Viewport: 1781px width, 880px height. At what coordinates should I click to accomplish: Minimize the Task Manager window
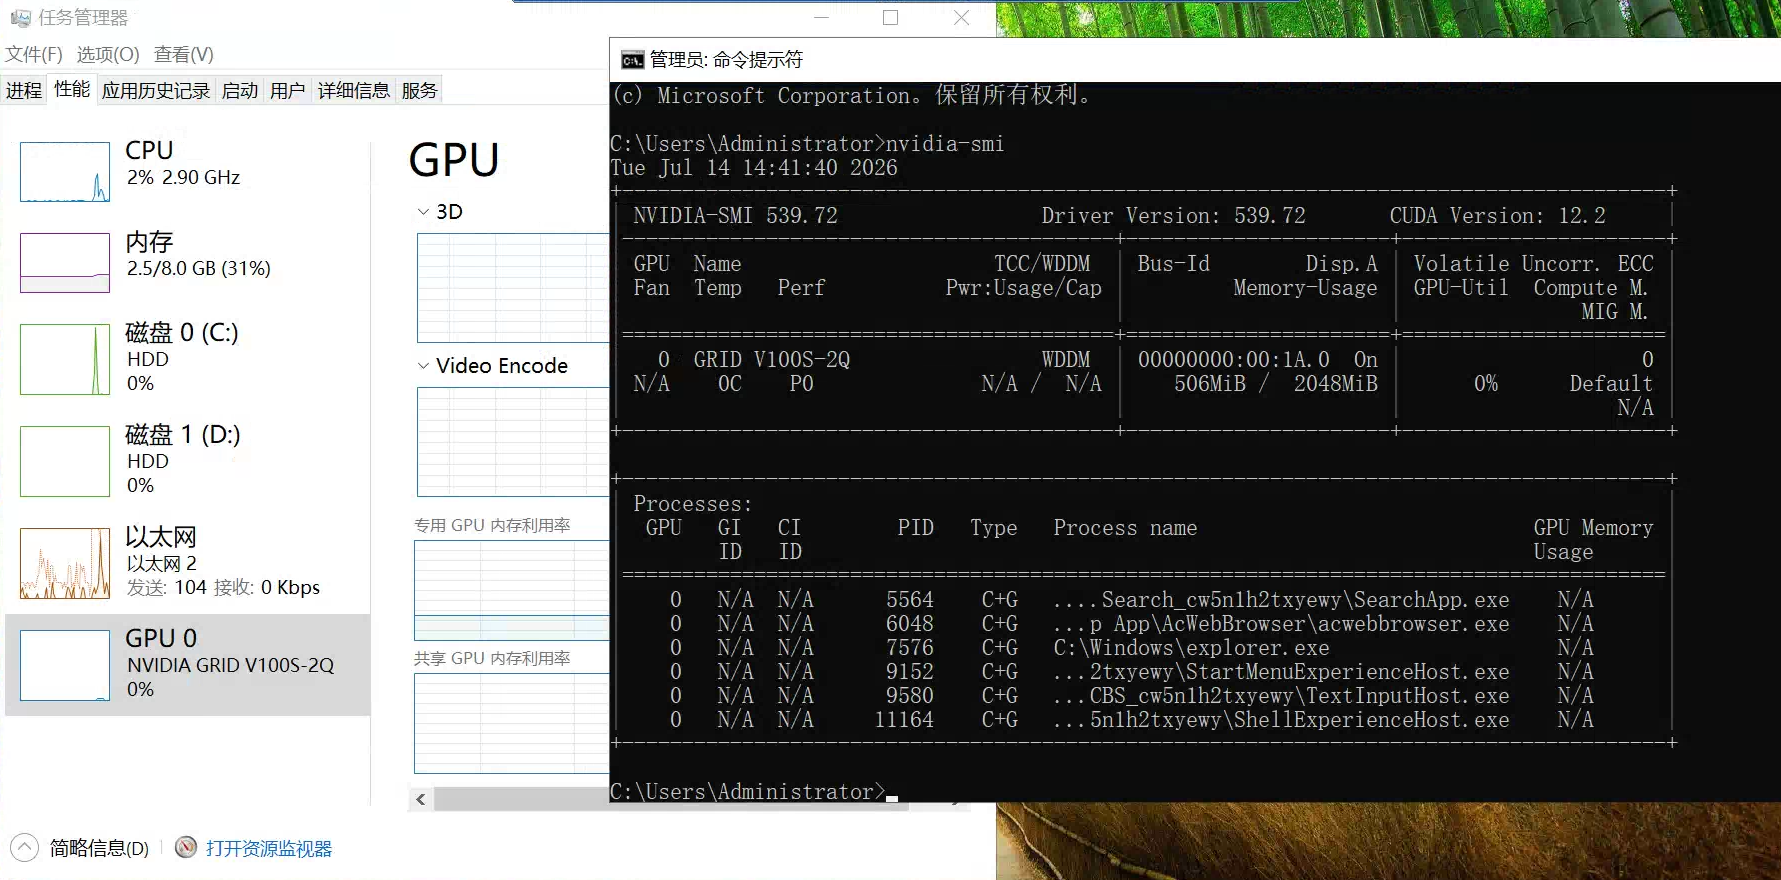coord(821,18)
